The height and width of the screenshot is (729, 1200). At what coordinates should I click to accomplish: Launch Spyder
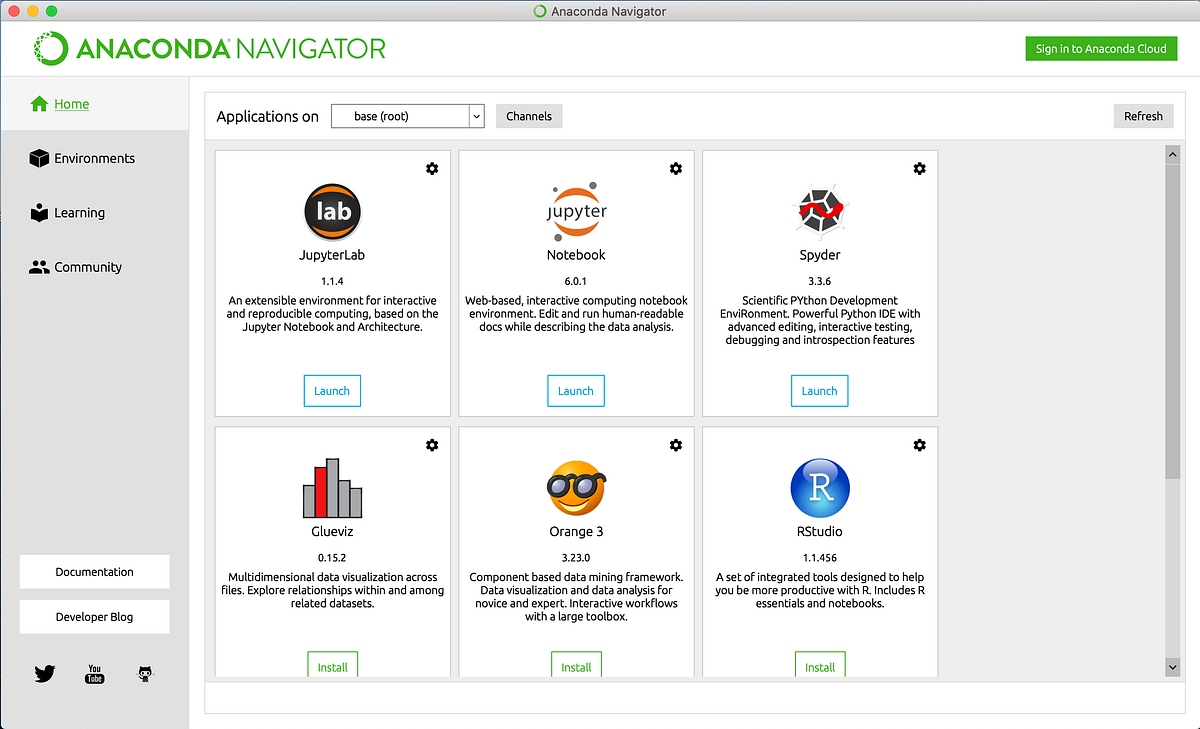pyautogui.click(x=820, y=391)
